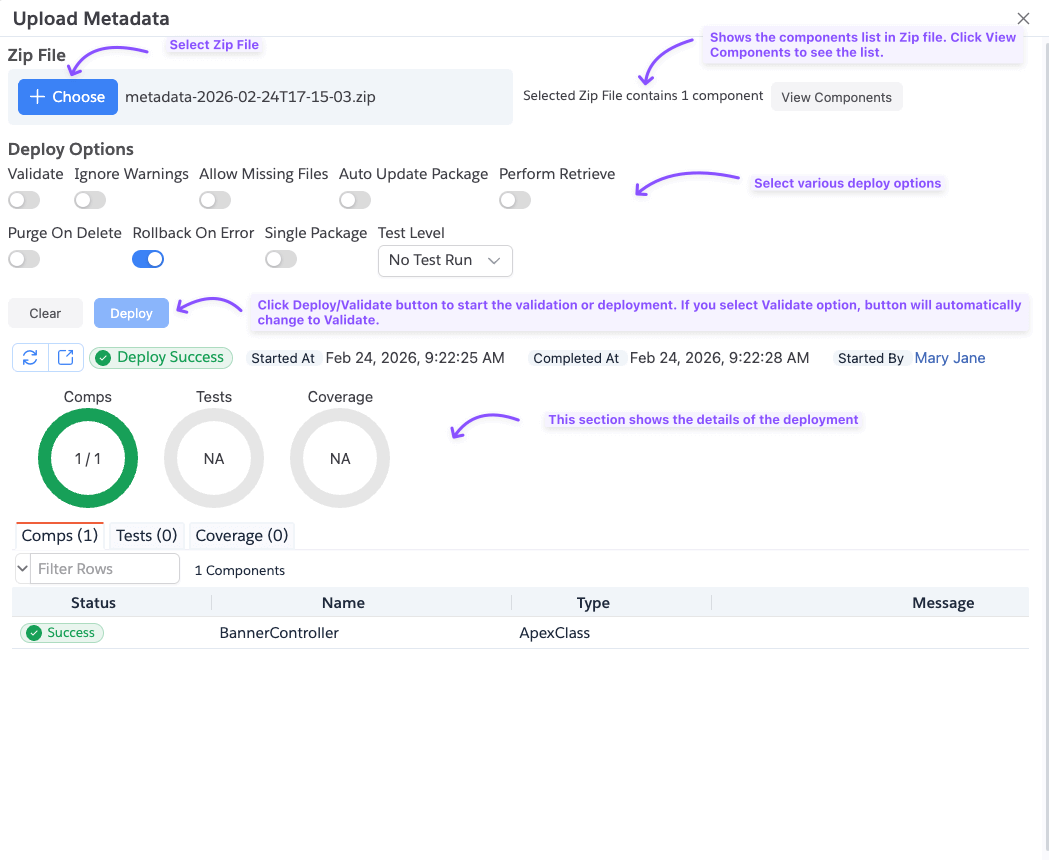
Task: Click the Deploy Success status badge
Action: coord(161,358)
